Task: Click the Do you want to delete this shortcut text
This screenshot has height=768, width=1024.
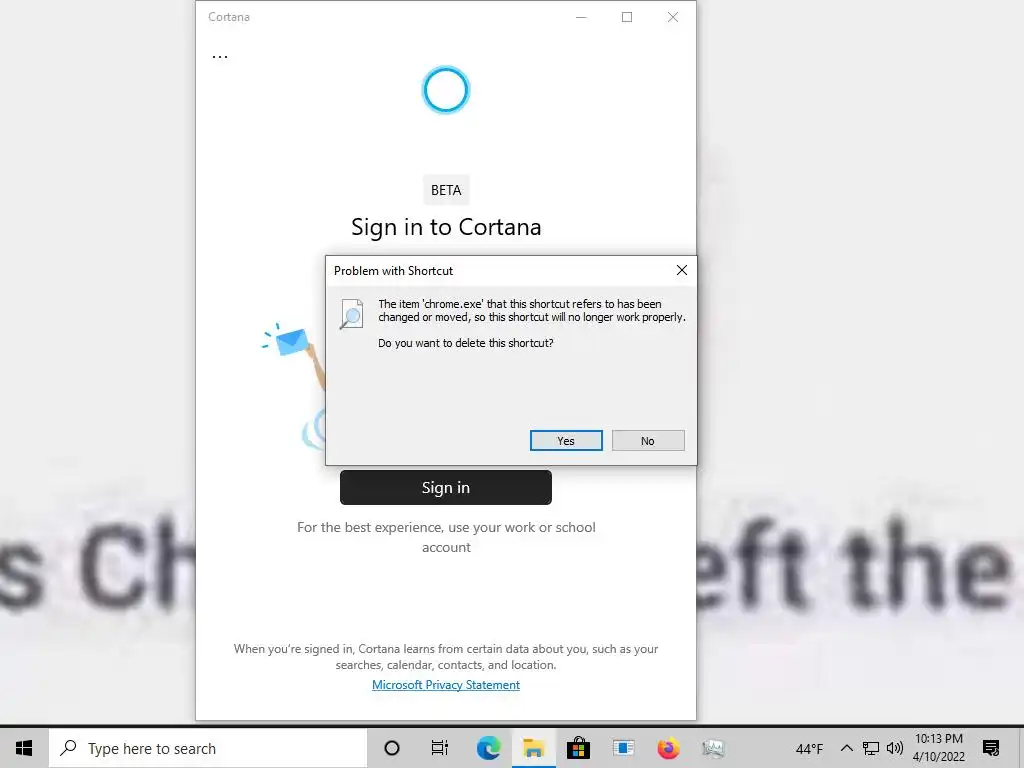Action: click(466, 343)
